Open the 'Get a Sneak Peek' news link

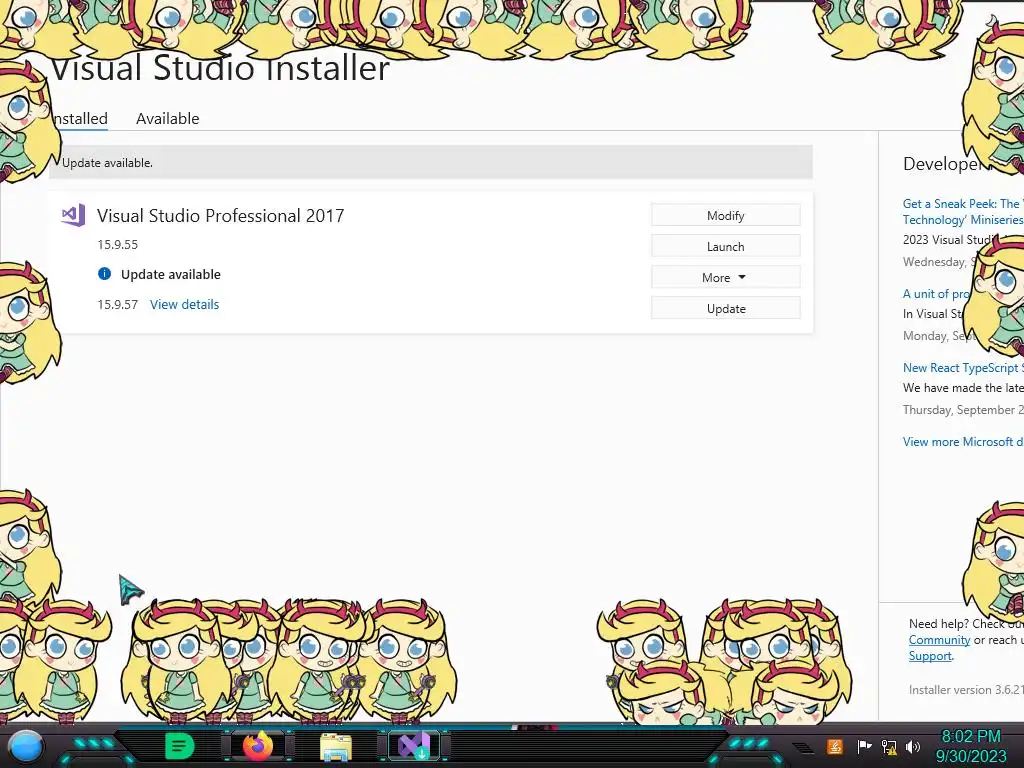(x=963, y=212)
